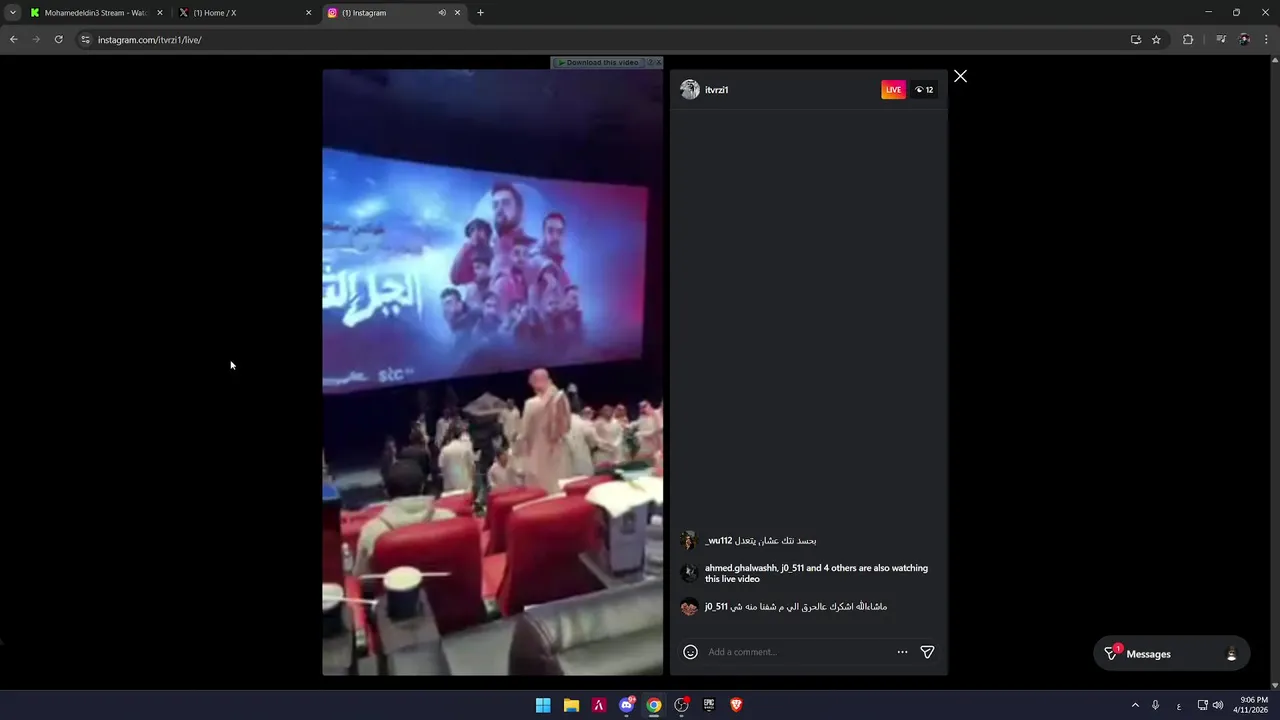This screenshot has width=1280, height=720.
Task: Go forward in browser history
Action: [36, 40]
